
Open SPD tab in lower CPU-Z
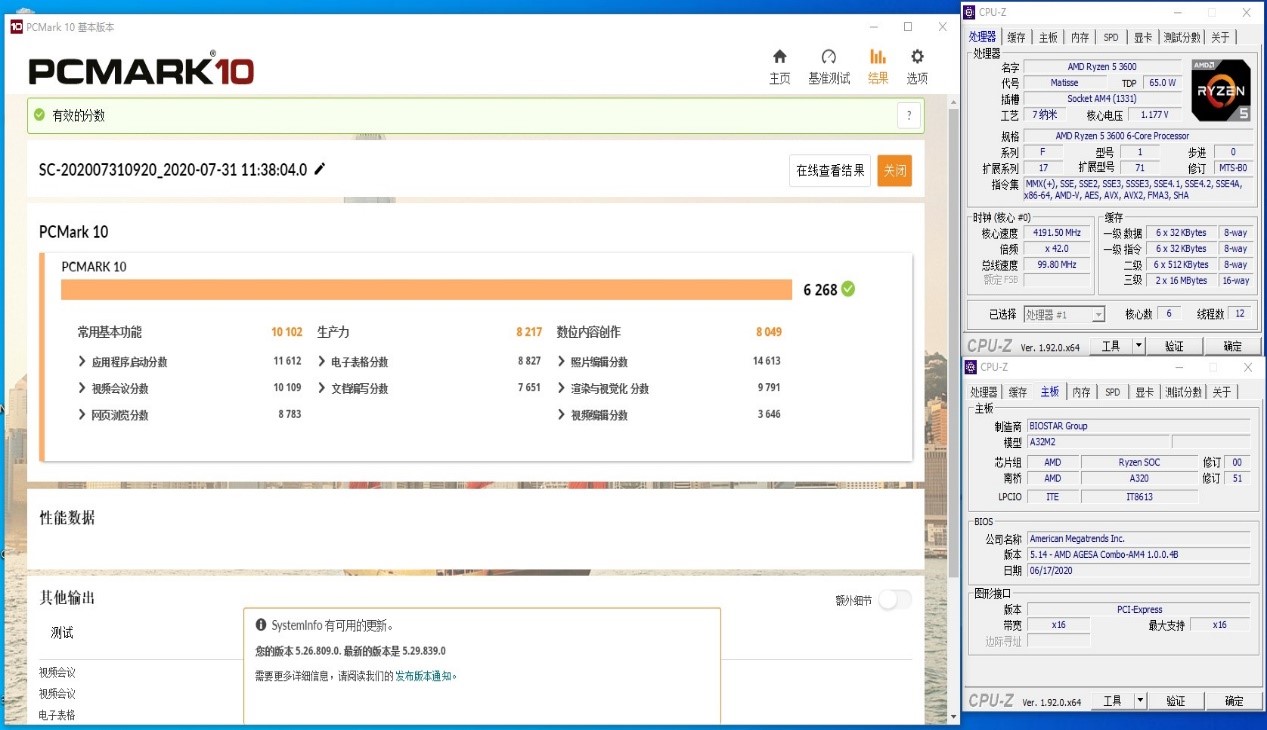(x=1112, y=392)
